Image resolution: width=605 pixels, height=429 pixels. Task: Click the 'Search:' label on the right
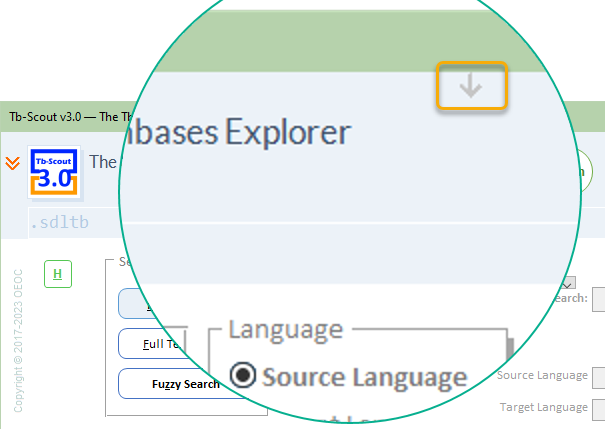click(x=569, y=298)
